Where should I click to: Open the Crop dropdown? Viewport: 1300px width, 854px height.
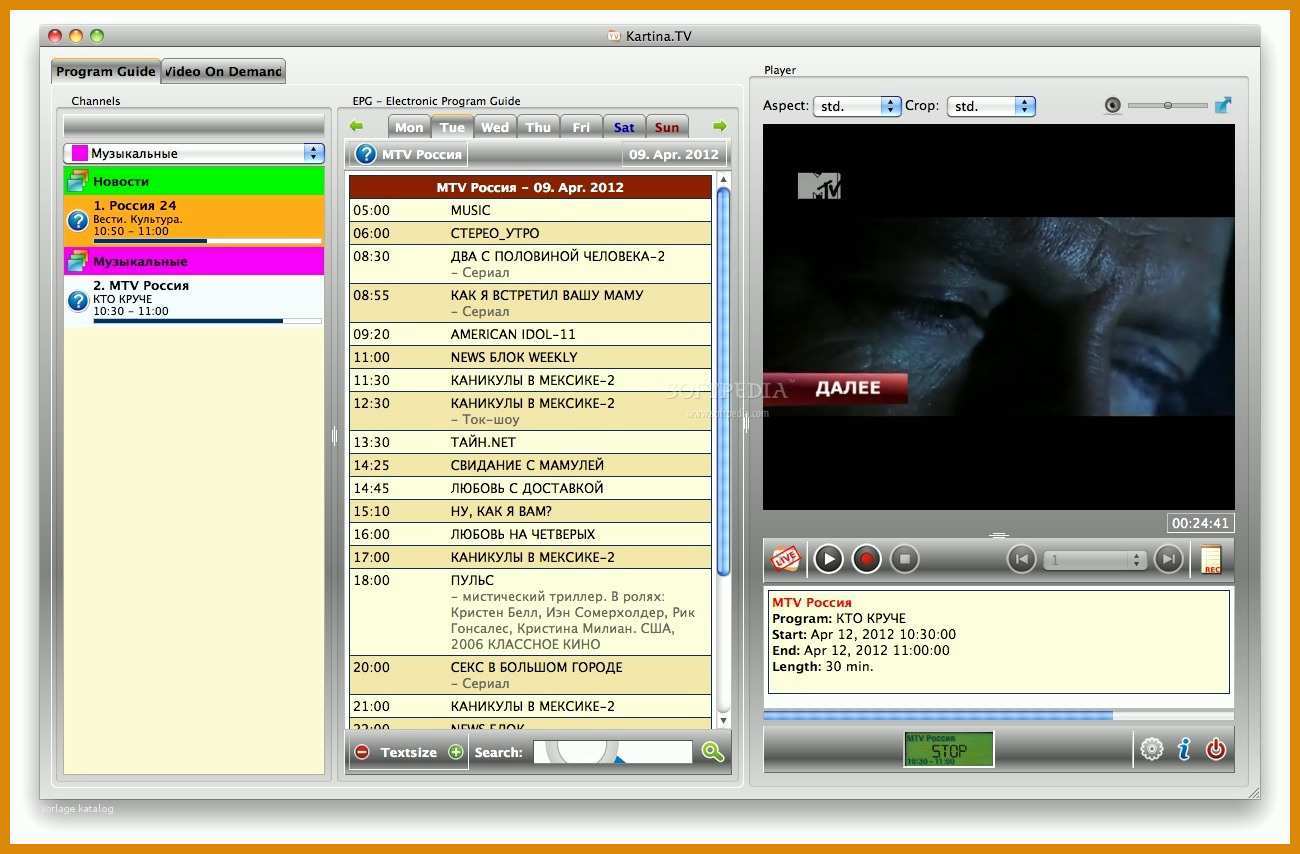(992, 106)
